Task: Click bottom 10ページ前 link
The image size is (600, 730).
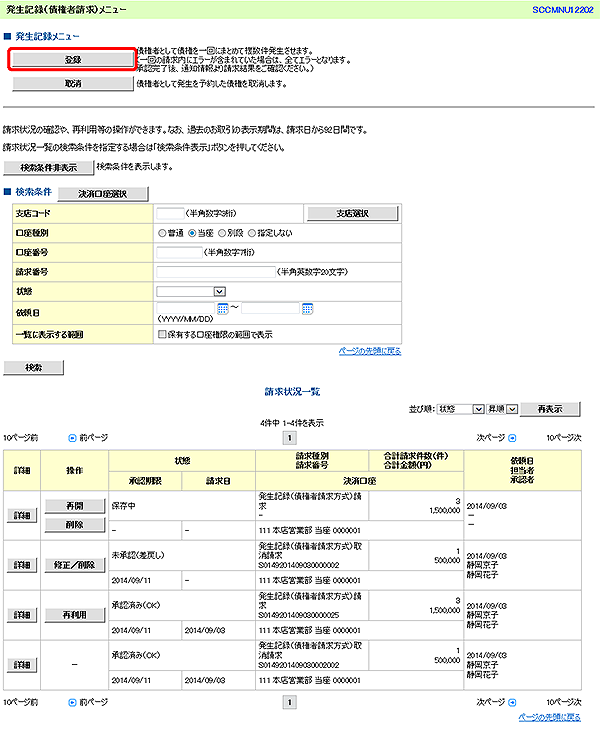Action: point(20,702)
